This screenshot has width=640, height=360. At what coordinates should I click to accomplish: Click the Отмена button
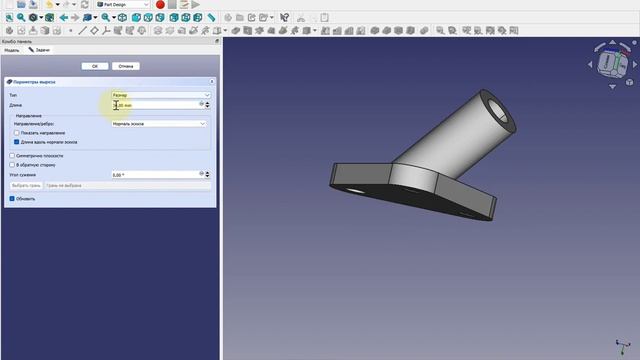[126, 66]
